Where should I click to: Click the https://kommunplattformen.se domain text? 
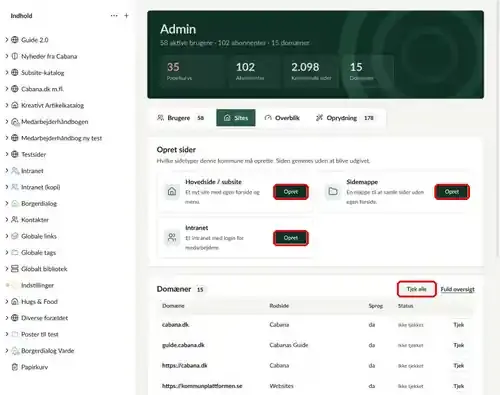202,386
